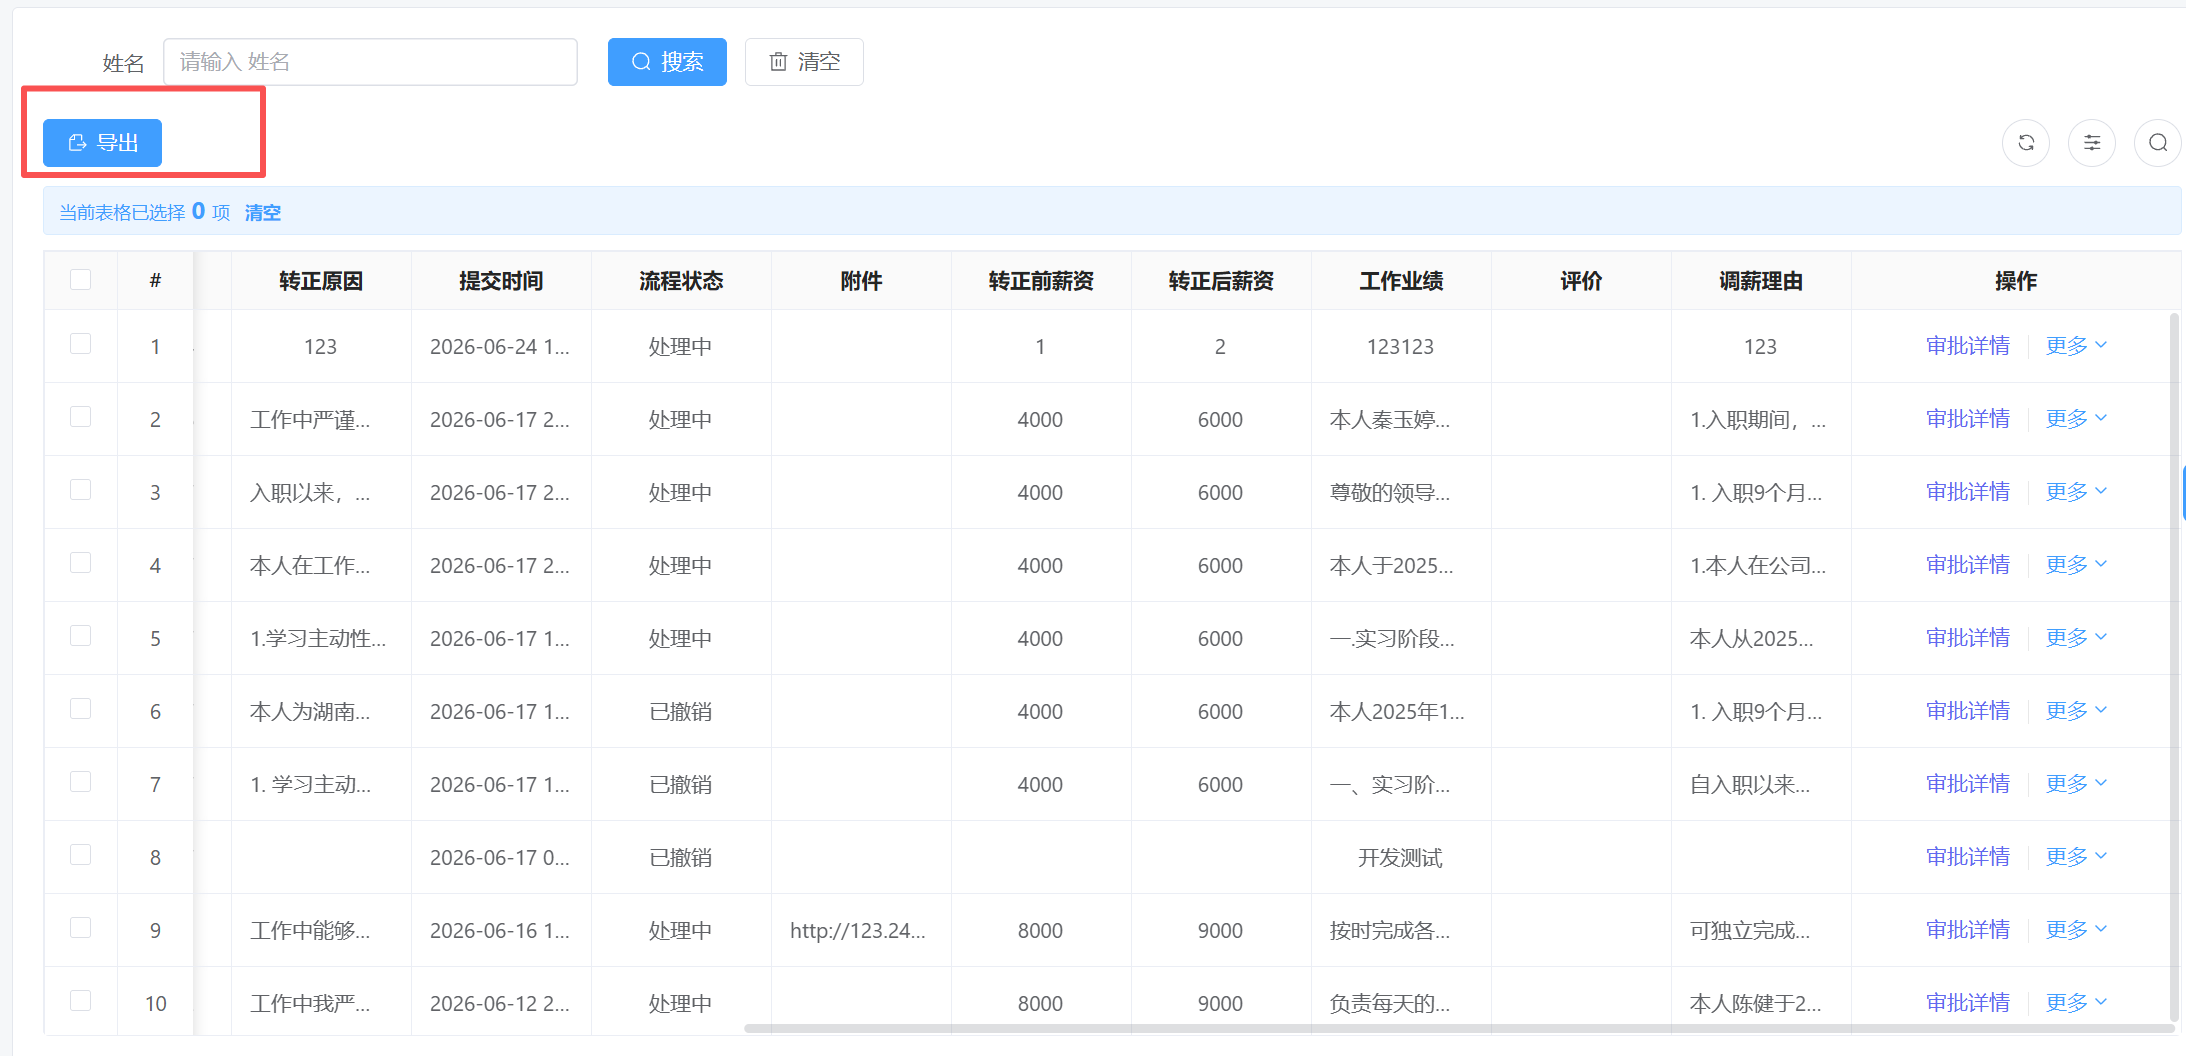Viewport: 2186px width, 1056px height.
Task: Click 2026-06-12 submission time cell
Action: (500, 1004)
